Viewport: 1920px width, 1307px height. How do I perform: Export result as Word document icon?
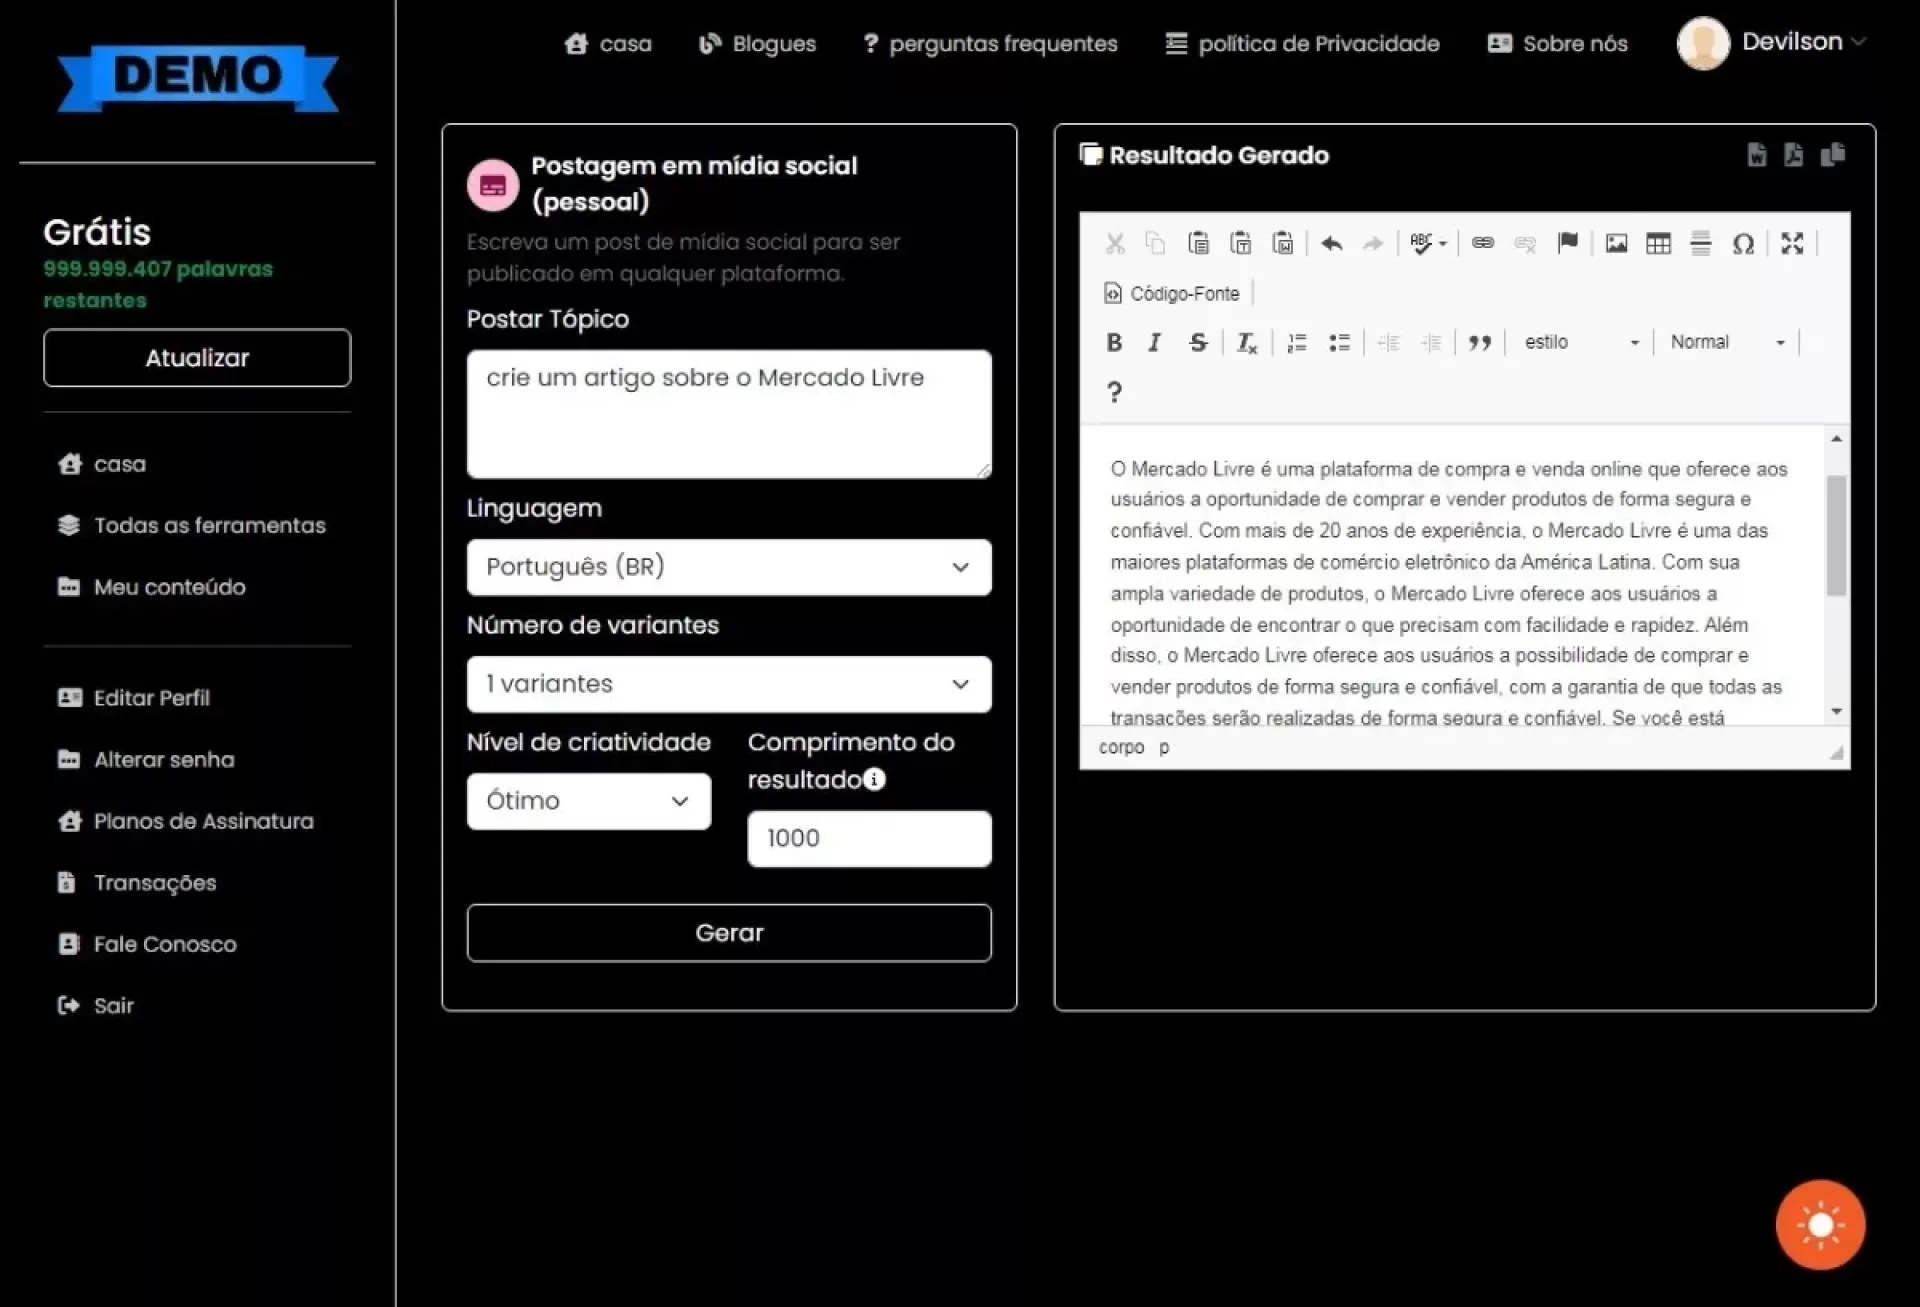[x=1756, y=155]
